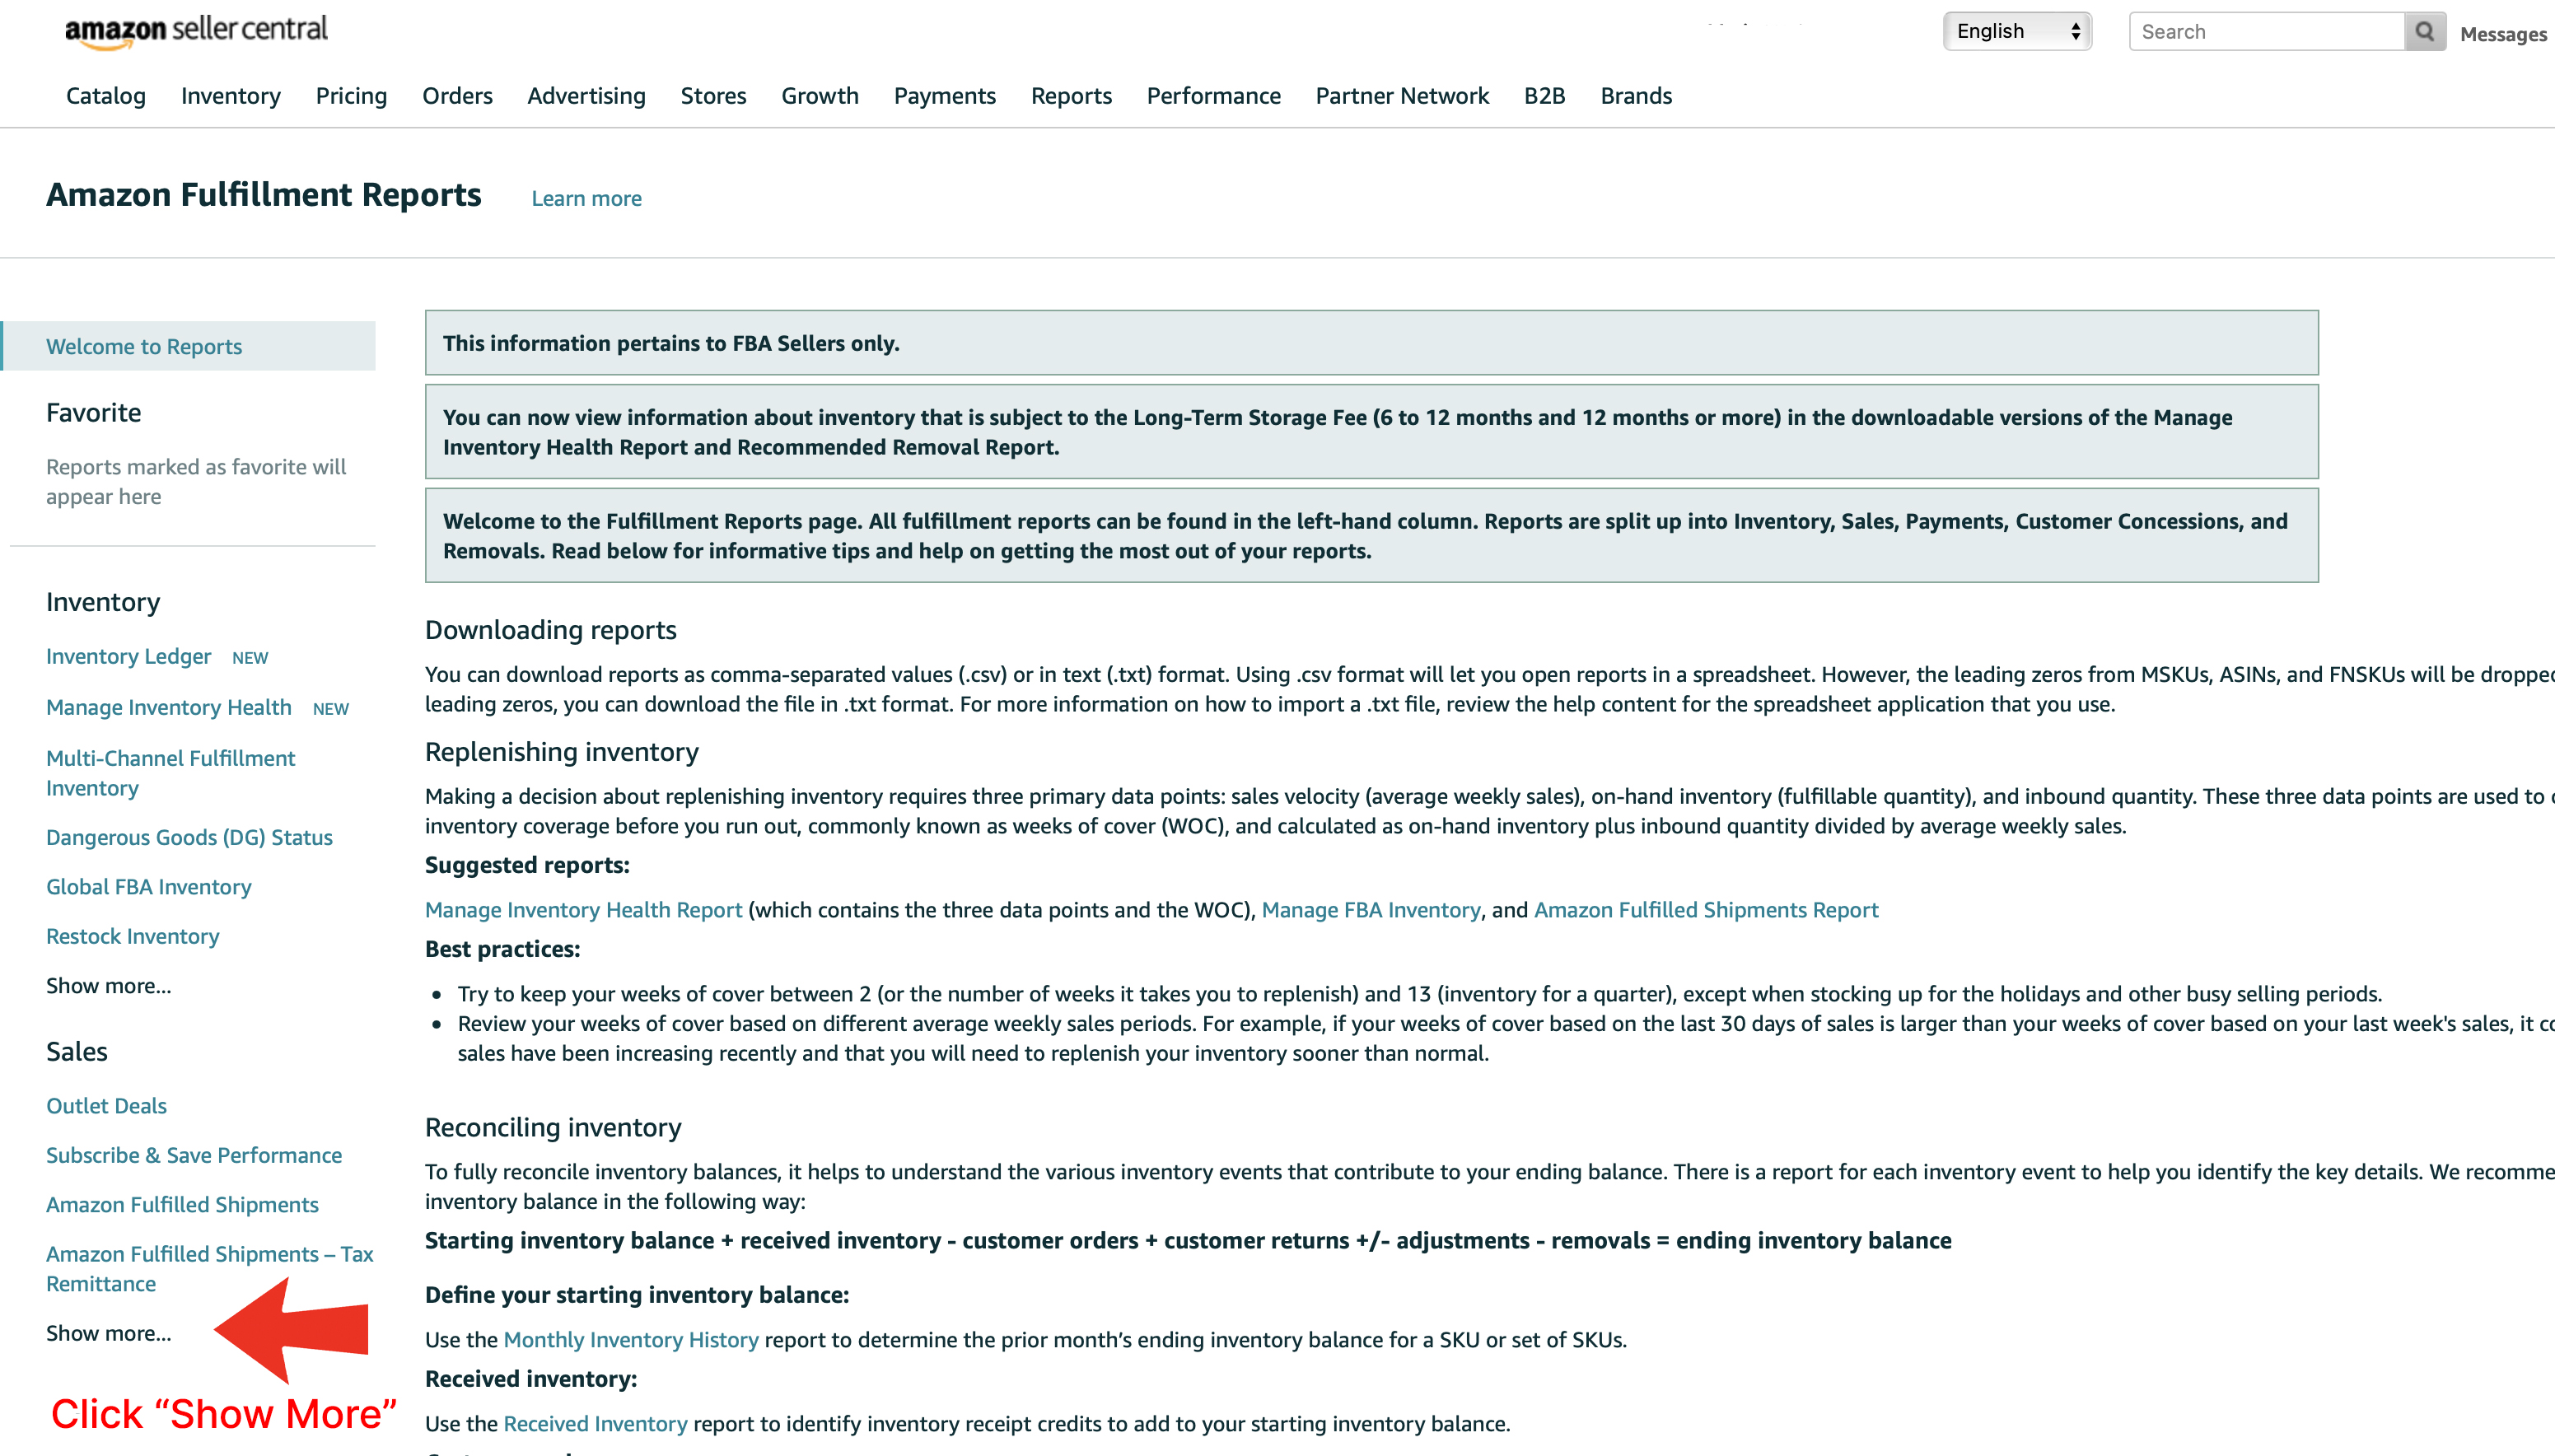Click the Amazon Fulfillment Reports heading

click(264, 194)
